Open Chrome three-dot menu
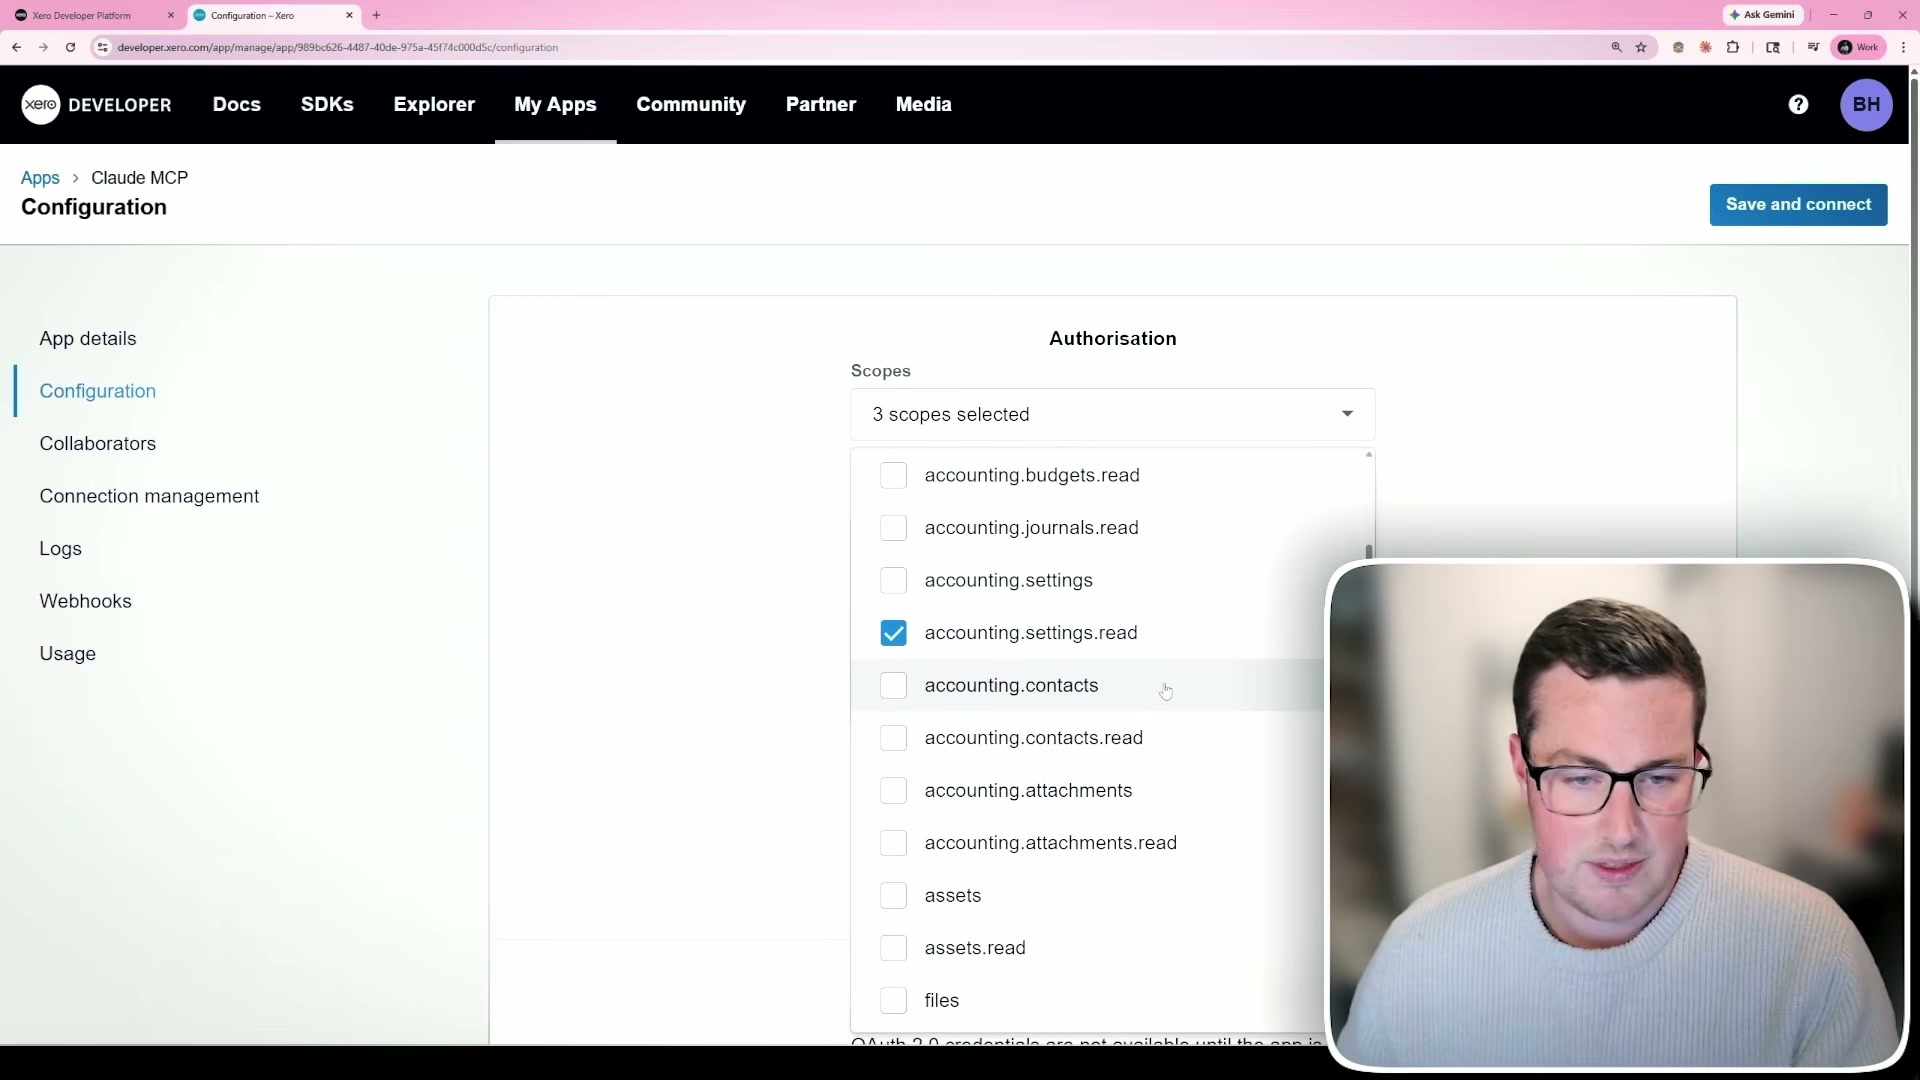This screenshot has width=1920, height=1080. tap(1903, 47)
